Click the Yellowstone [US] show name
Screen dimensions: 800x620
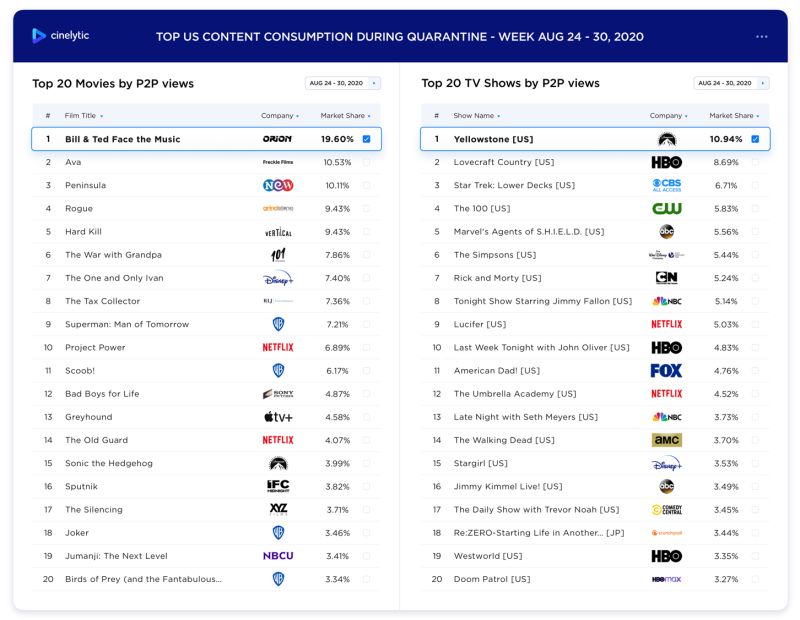coord(493,139)
